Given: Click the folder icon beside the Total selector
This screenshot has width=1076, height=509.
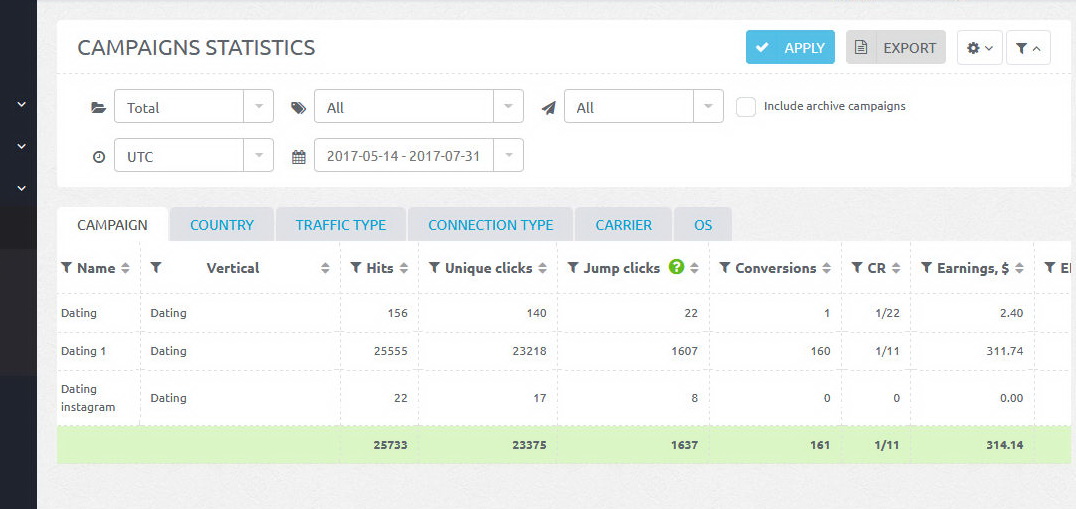Looking at the screenshot, I should [x=99, y=108].
